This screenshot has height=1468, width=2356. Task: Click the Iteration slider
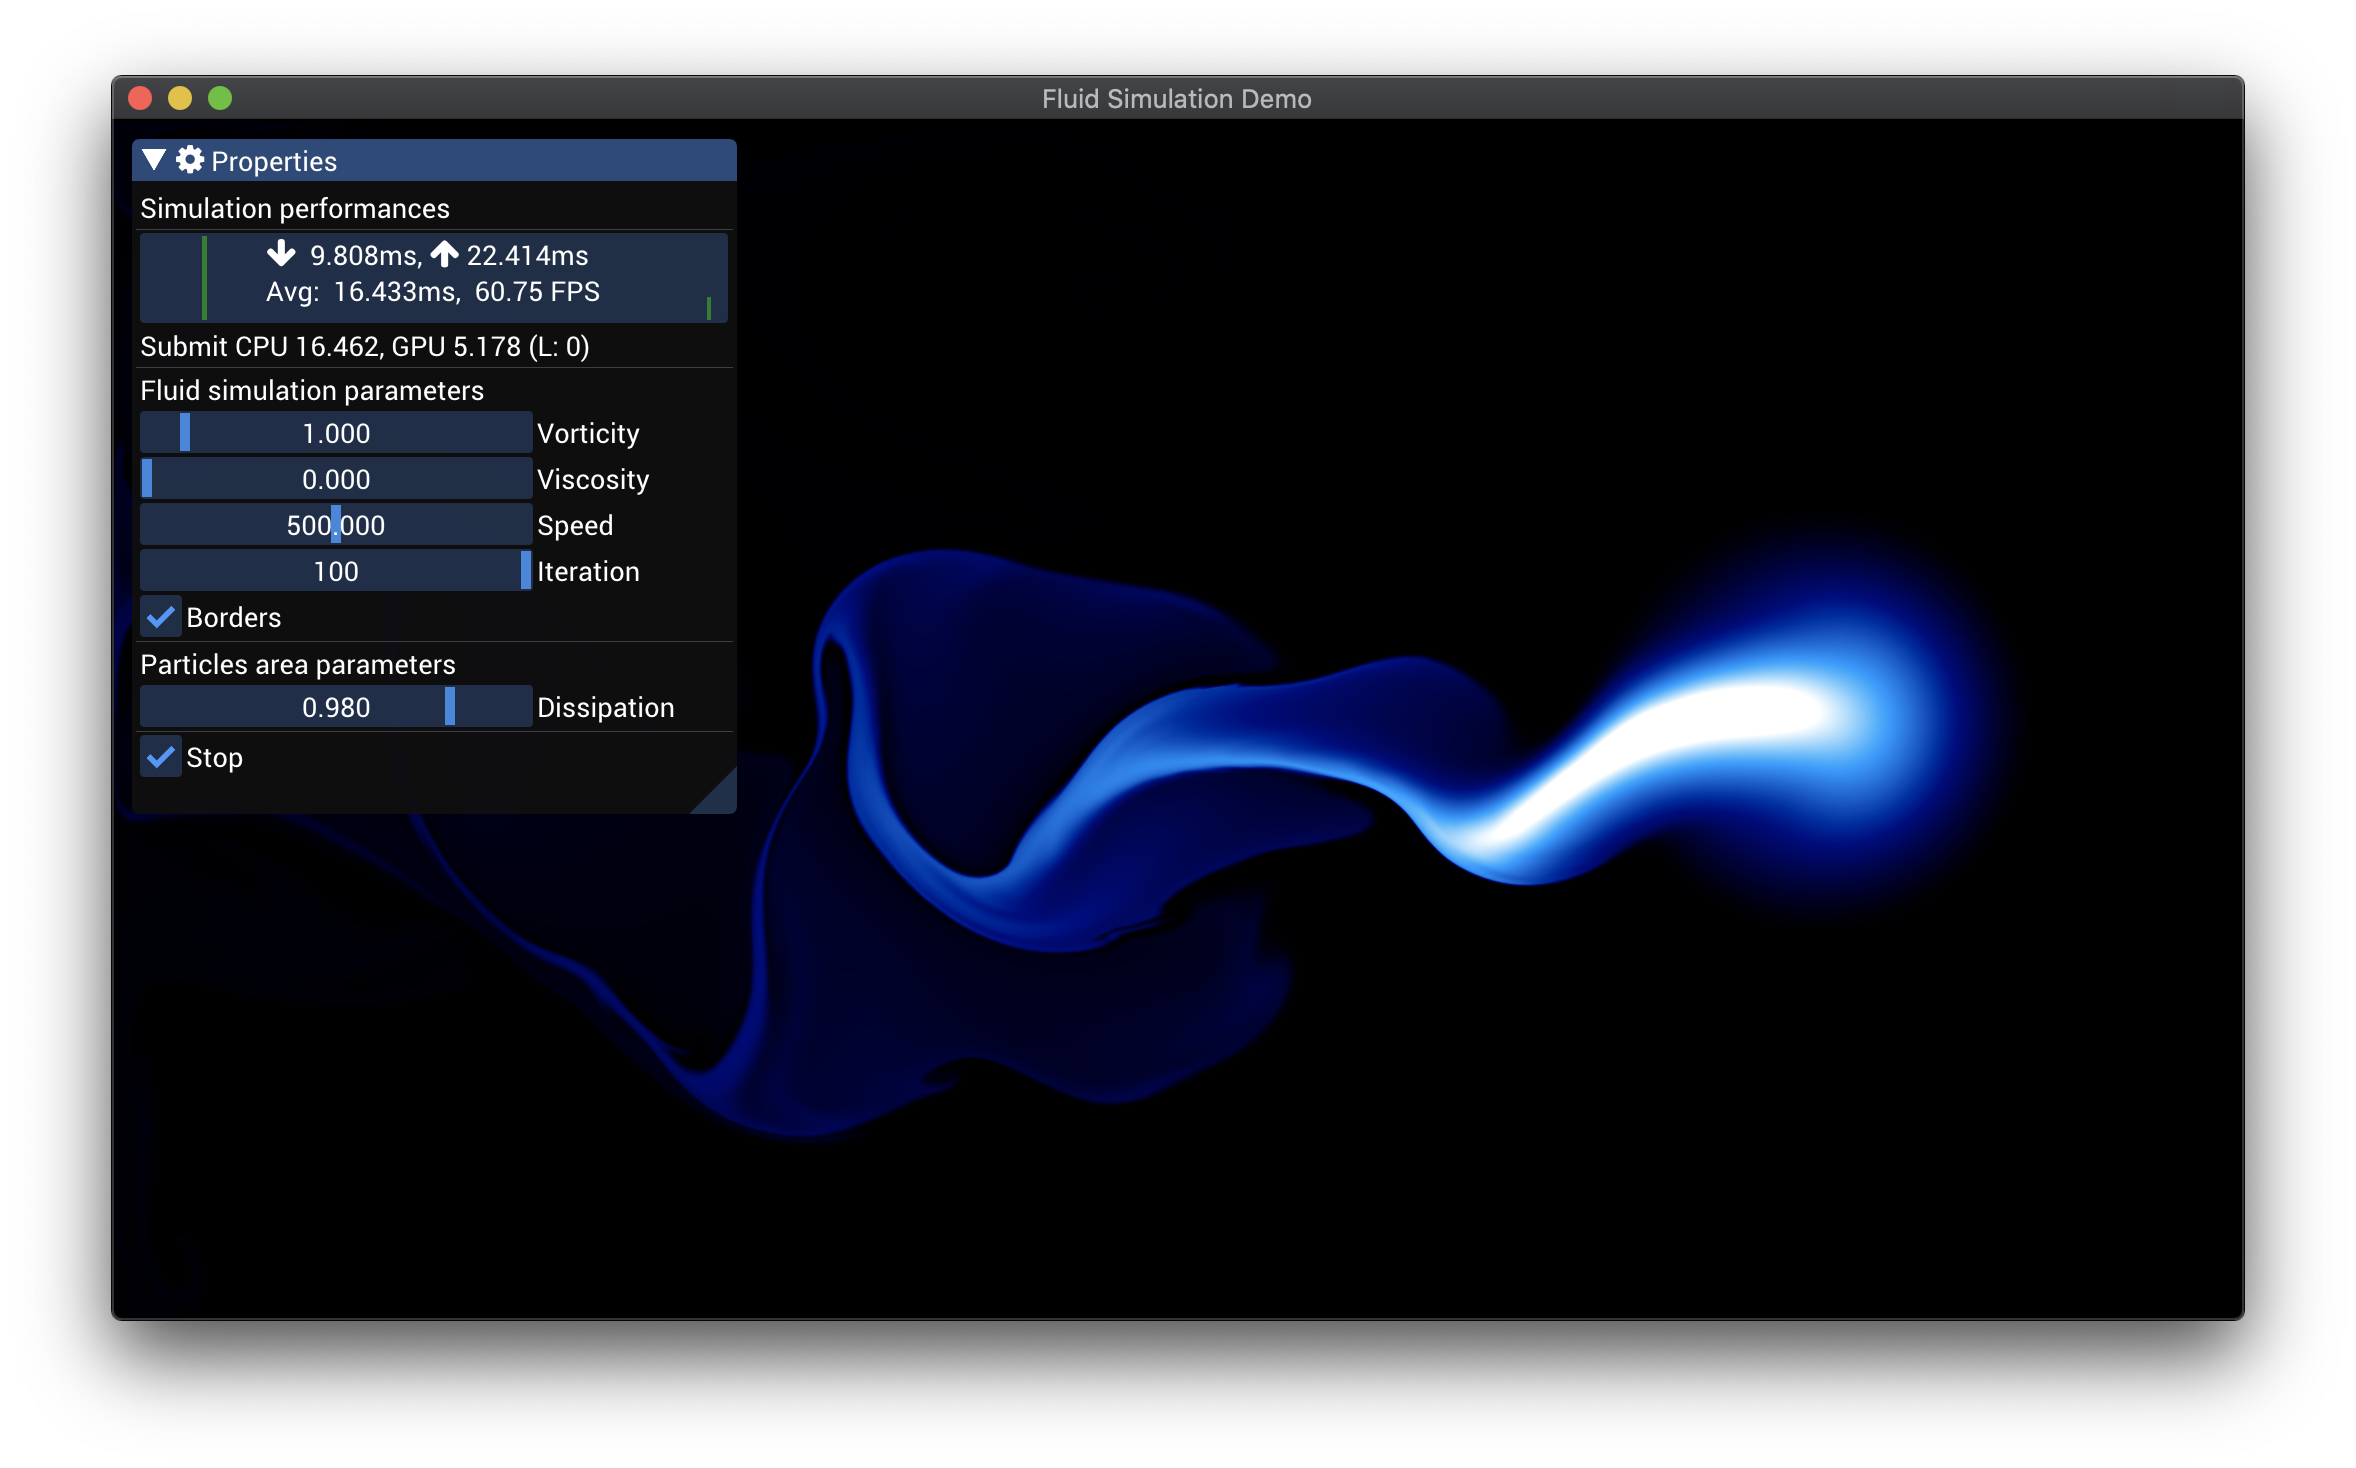(x=335, y=571)
